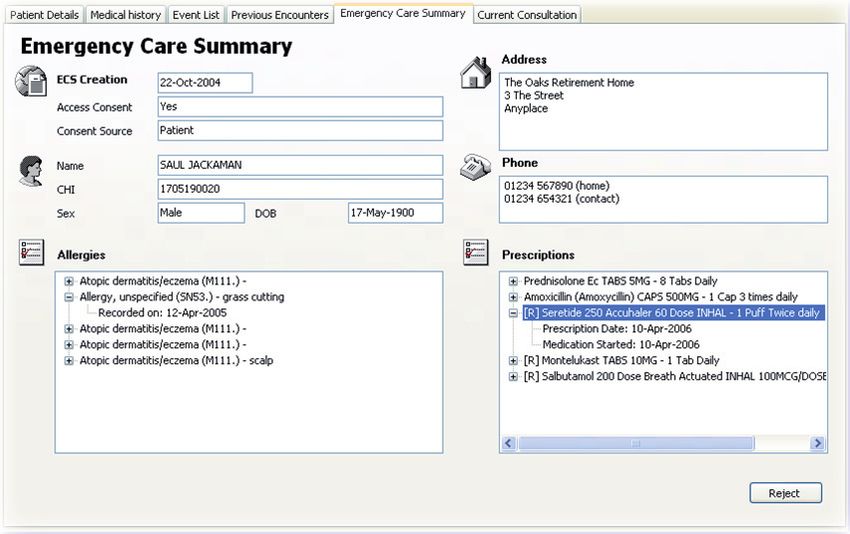This screenshot has width=850, height=534.
Task: Click the 01234 567890 (home) phone number
Action: 557,186
